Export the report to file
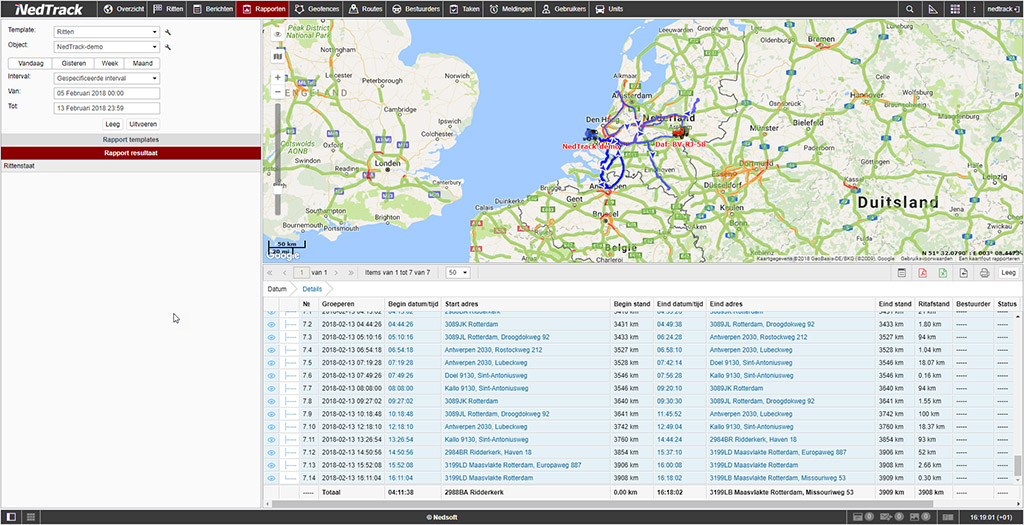The height and width of the screenshot is (525, 1024). tap(963, 273)
